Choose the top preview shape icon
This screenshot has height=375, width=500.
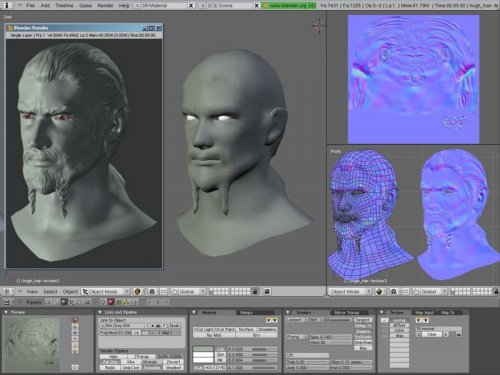pyautogui.click(x=75, y=320)
